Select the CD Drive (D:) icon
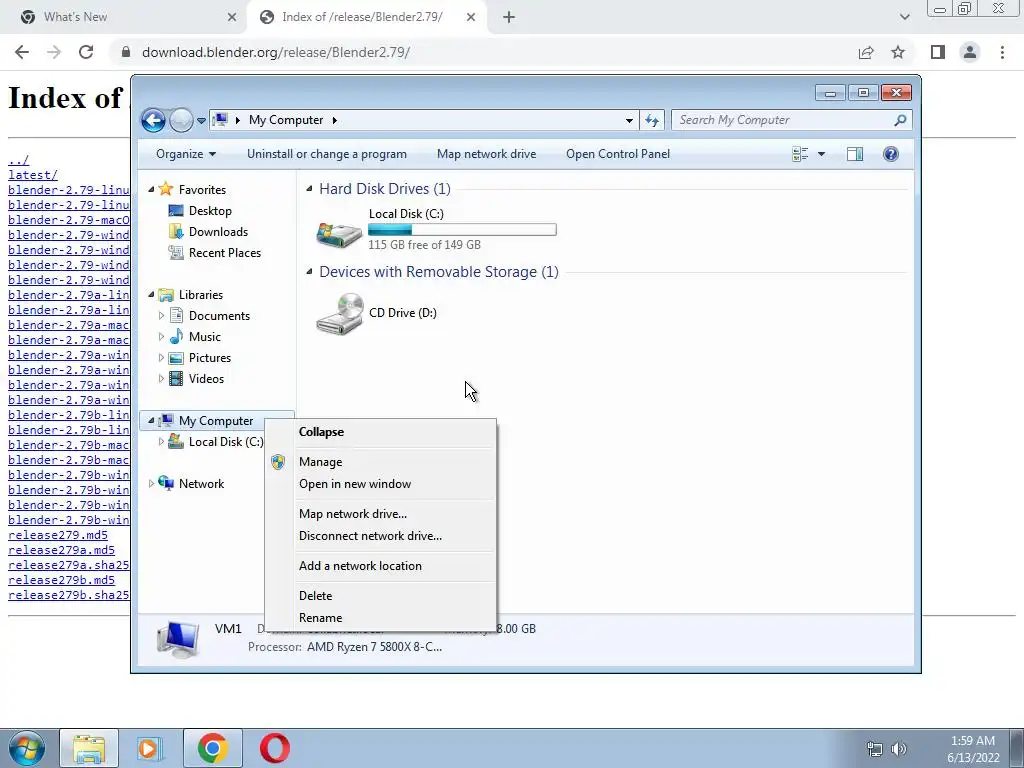Image resolution: width=1024 pixels, height=768 pixels. (x=340, y=314)
